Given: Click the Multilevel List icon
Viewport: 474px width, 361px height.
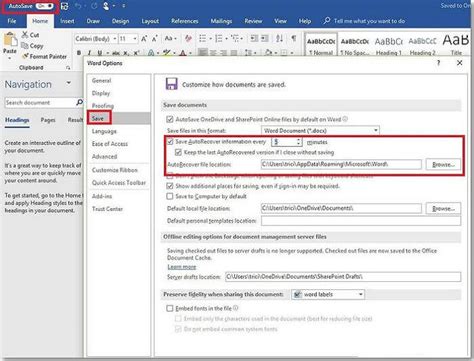Looking at the screenshot, I should 235,39.
